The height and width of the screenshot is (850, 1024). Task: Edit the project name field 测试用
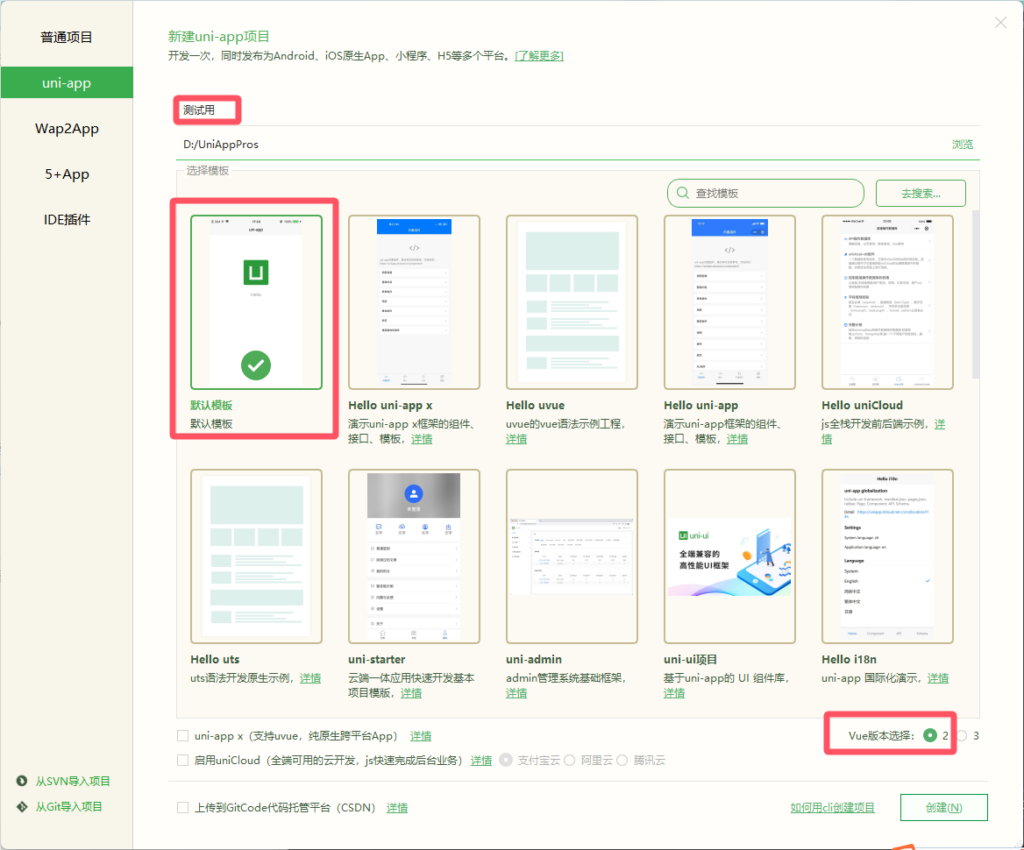(577, 110)
